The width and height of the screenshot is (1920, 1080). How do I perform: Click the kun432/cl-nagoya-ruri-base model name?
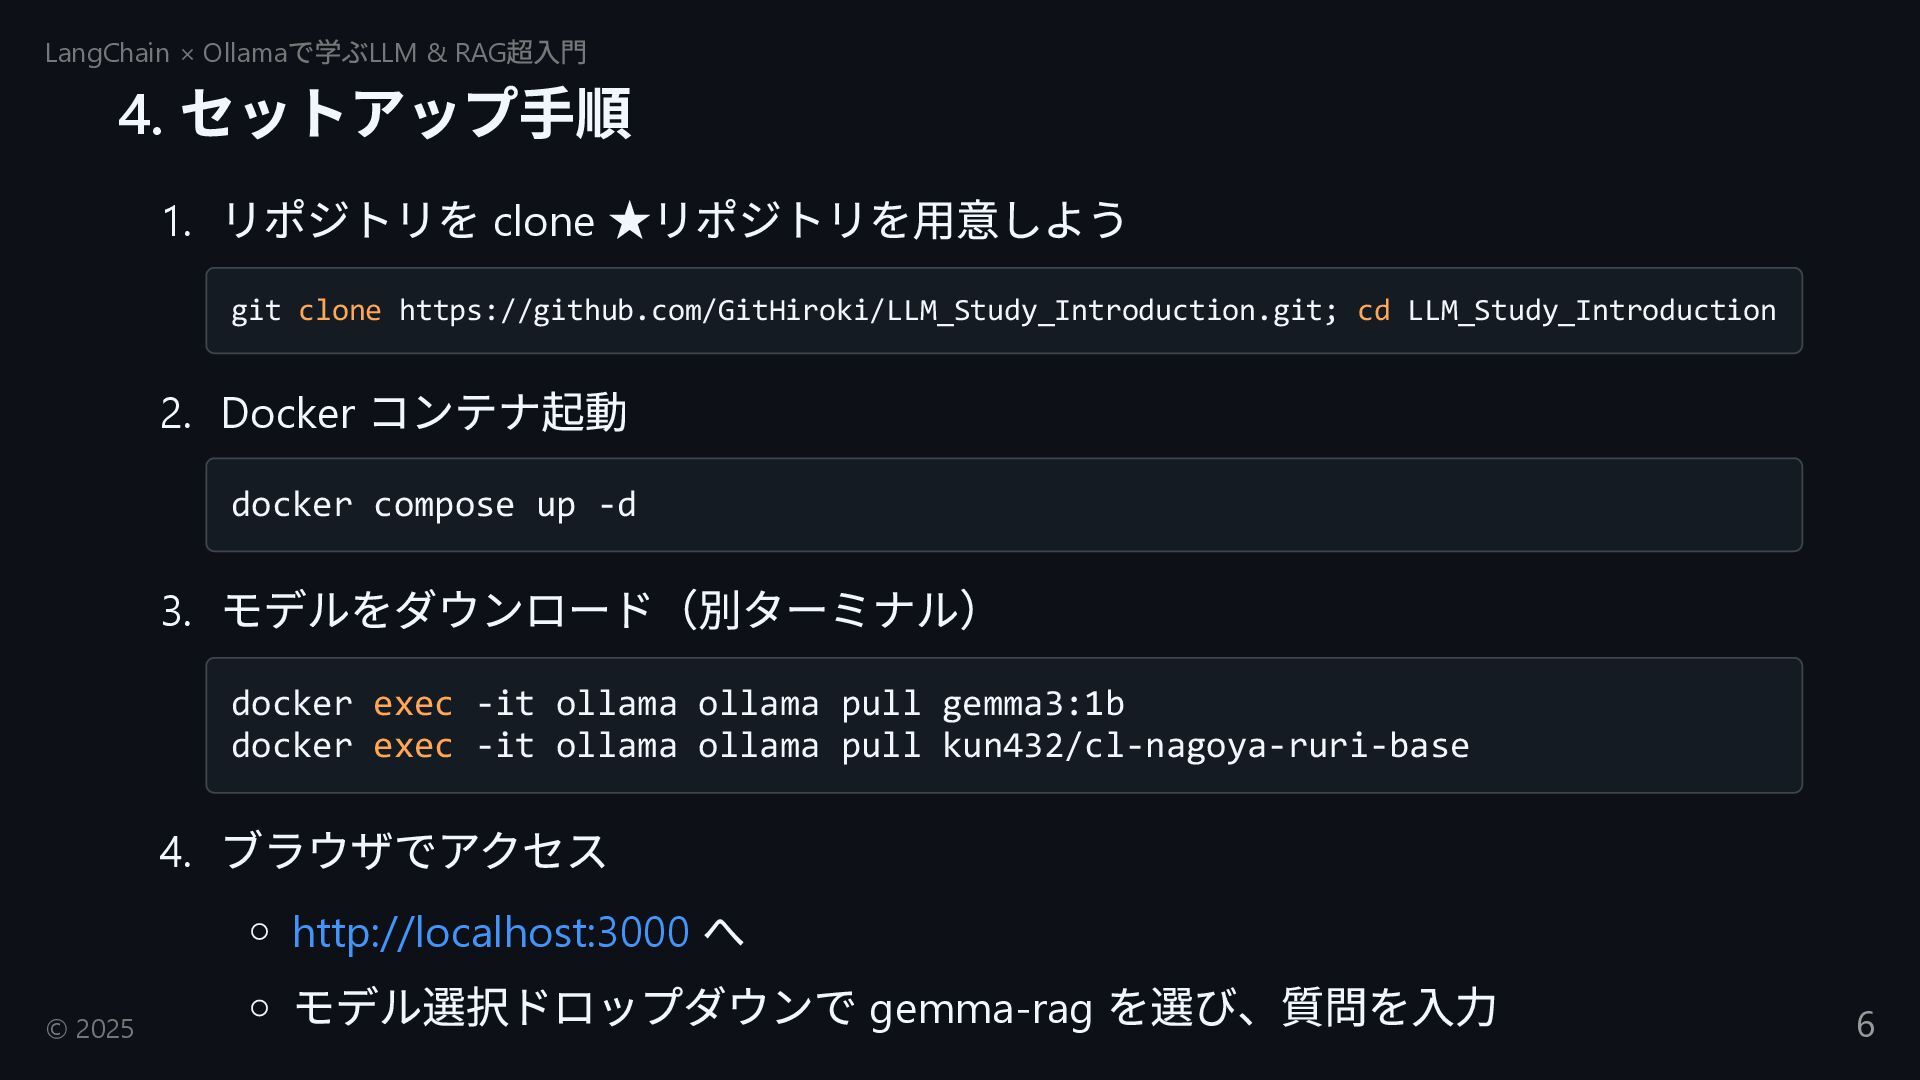tap(1205, 746)
